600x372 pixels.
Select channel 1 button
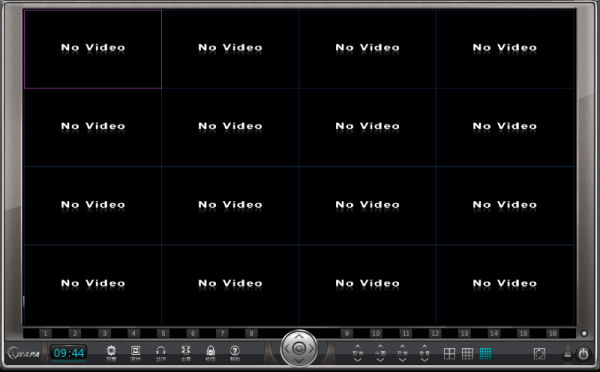pyautogui.click(x=45, y=333)
